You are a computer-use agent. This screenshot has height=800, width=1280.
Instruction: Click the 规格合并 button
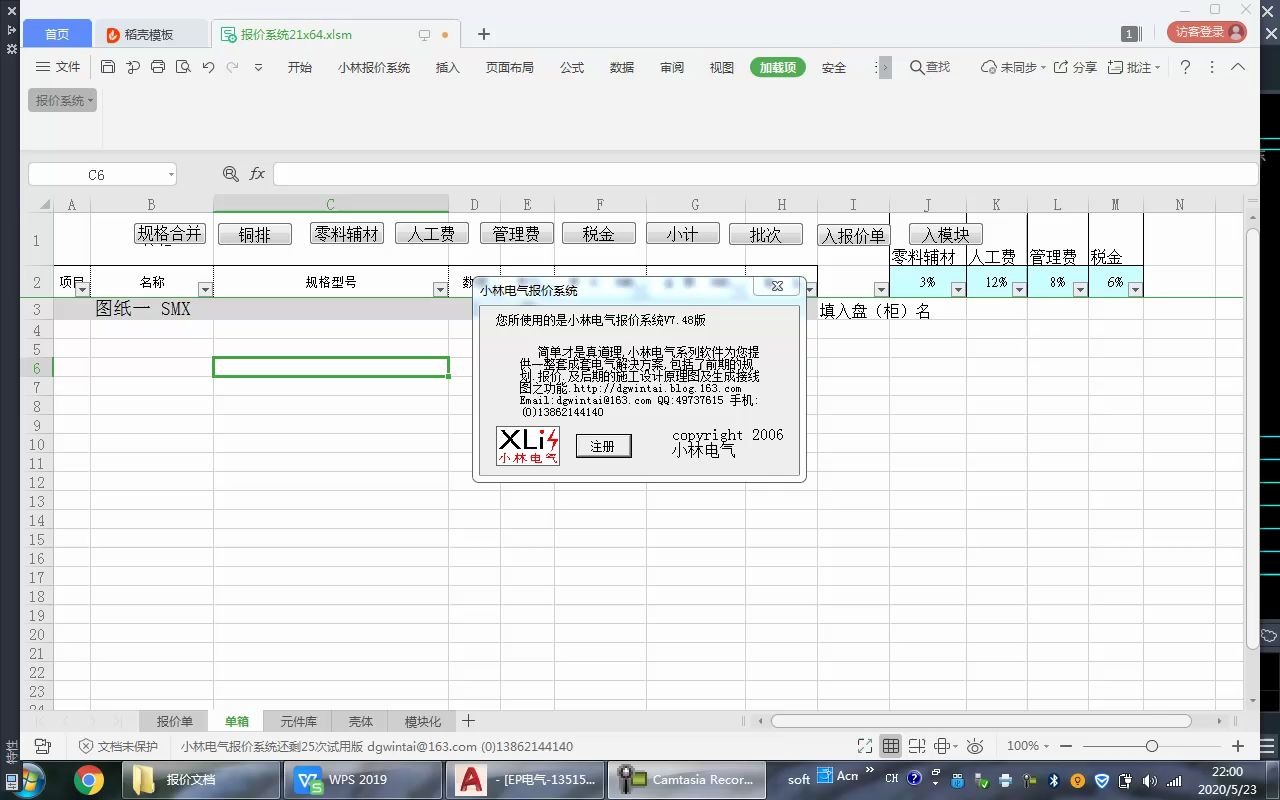tap(169, 233)
